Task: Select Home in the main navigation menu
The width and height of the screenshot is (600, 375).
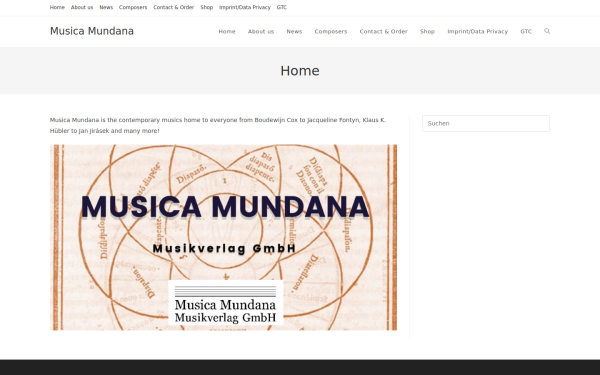Action: tap(227, 31)
